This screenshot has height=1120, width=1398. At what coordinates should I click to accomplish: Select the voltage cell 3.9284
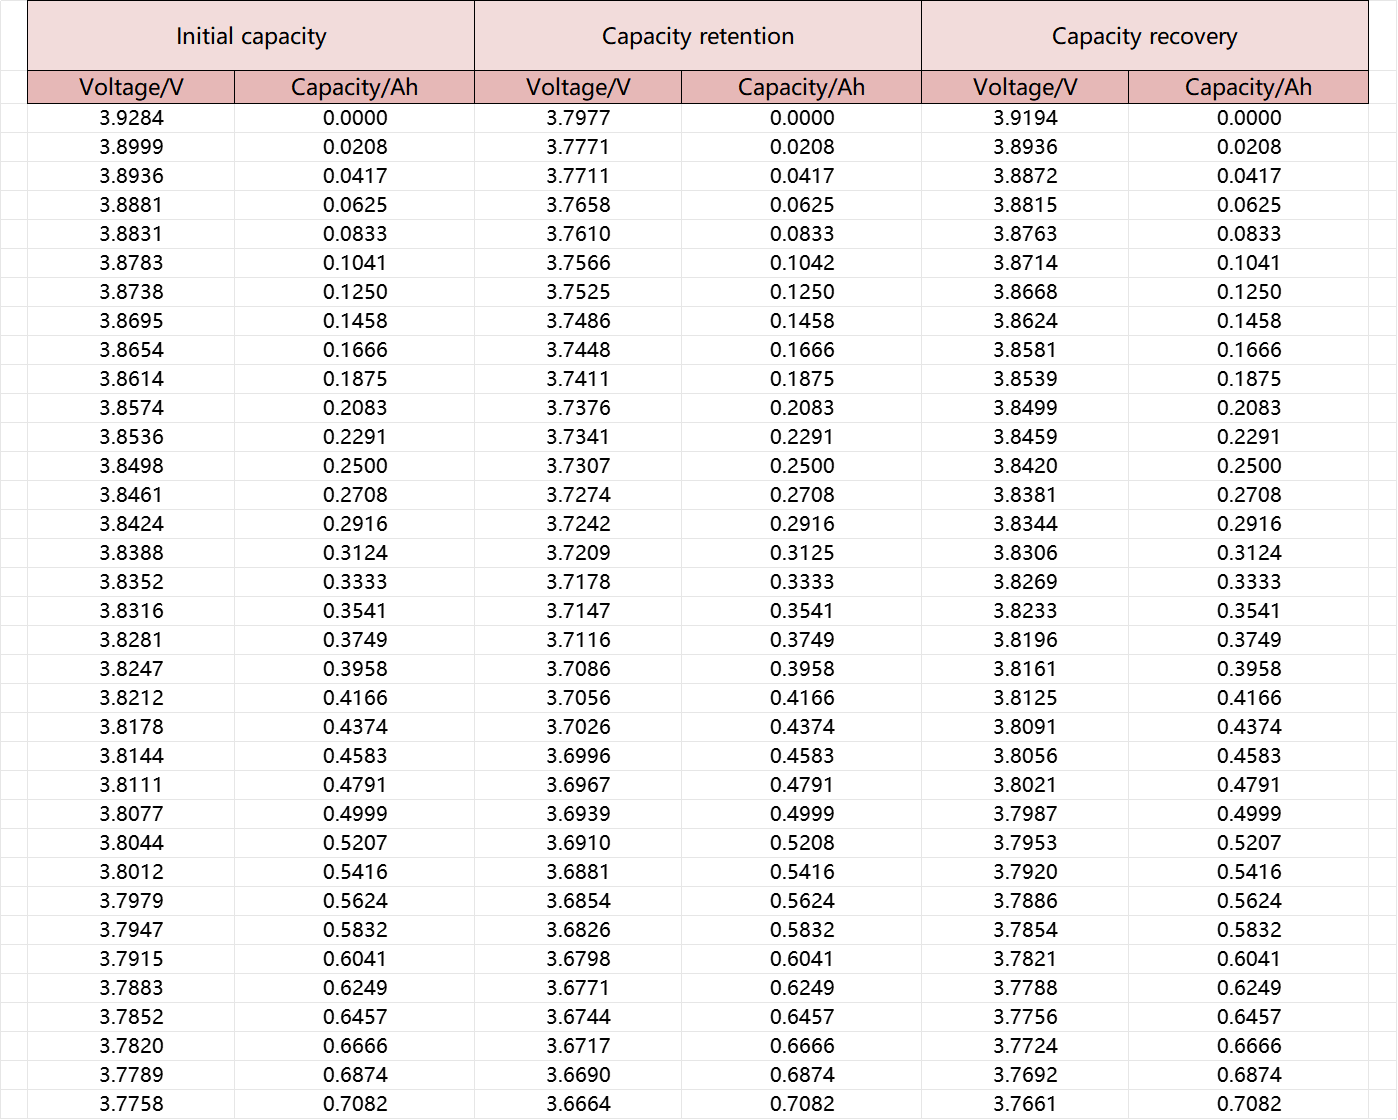pos(131,118)
